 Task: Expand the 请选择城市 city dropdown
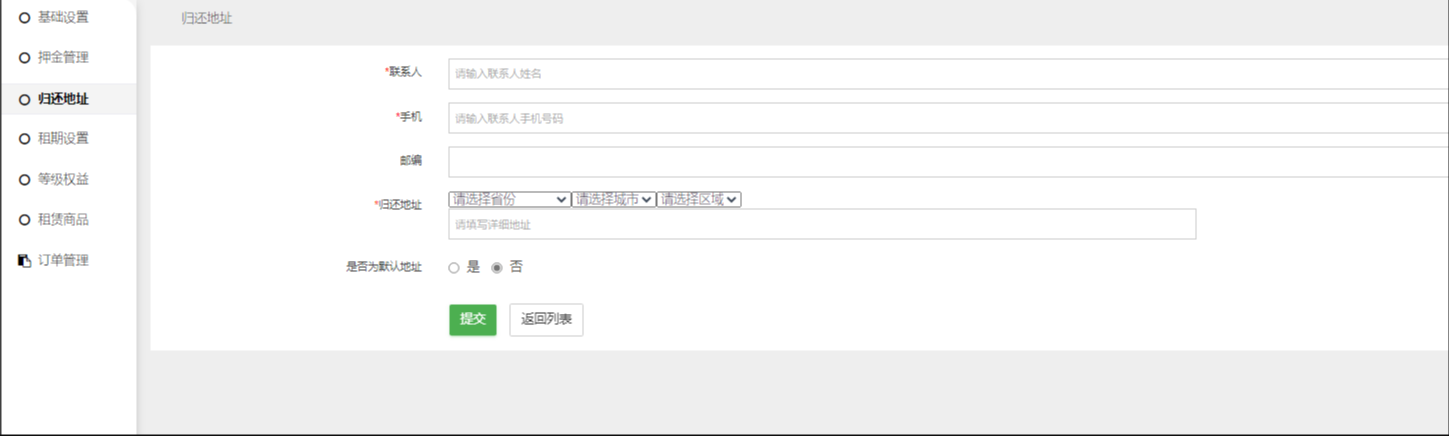614,200
